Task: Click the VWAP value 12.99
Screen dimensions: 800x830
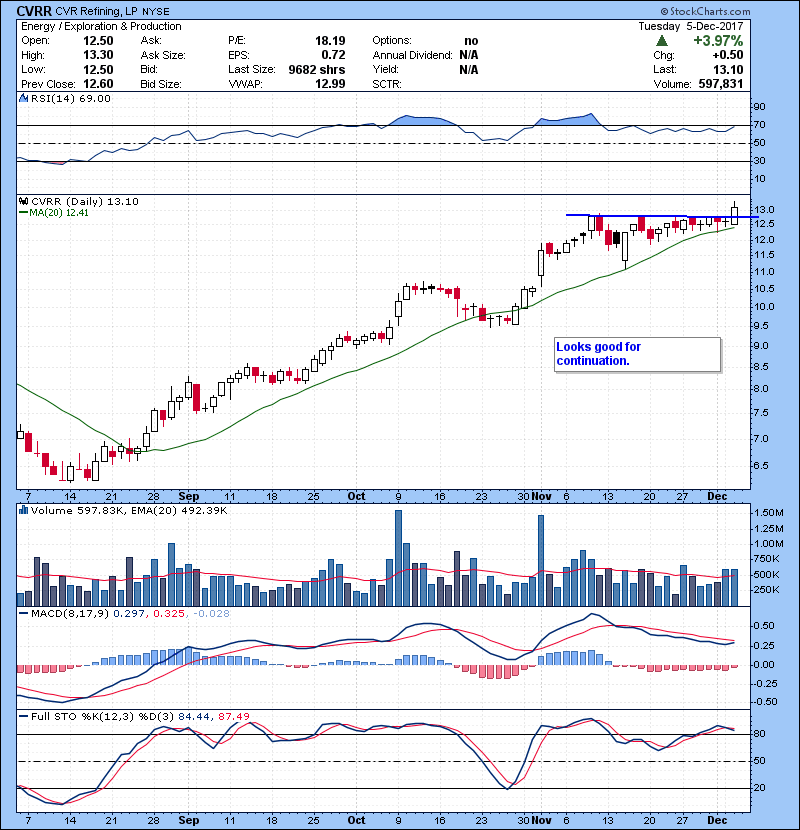Action: (330, 84)
